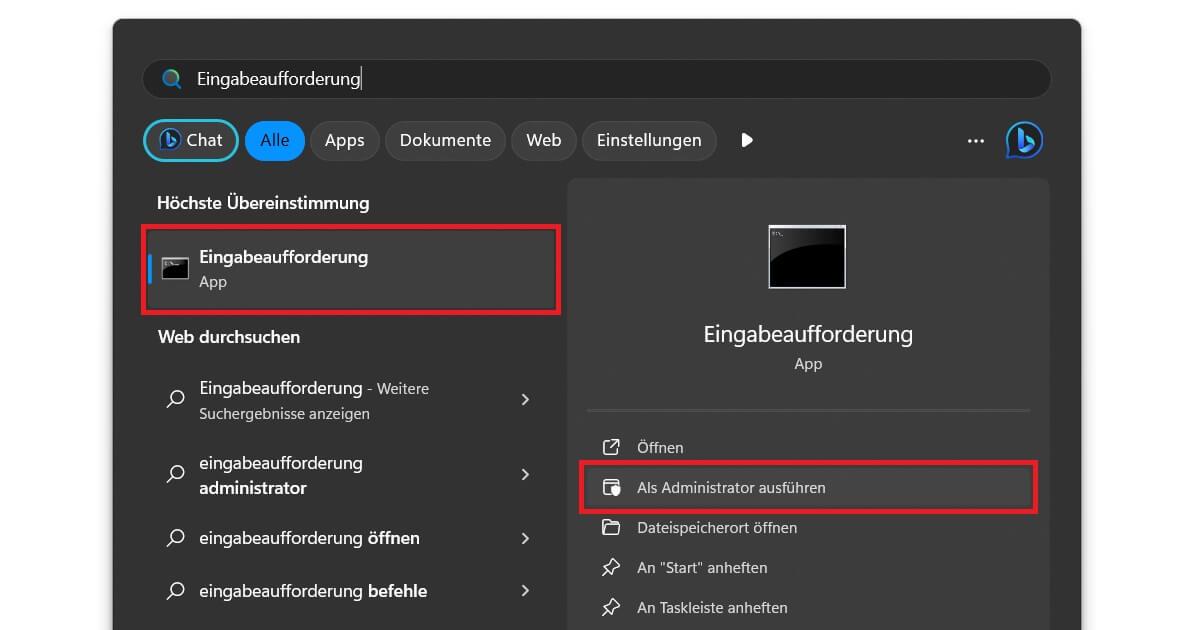
Task: Click the Als Administrator ausführen shield icon
Action: pos(611,487)
